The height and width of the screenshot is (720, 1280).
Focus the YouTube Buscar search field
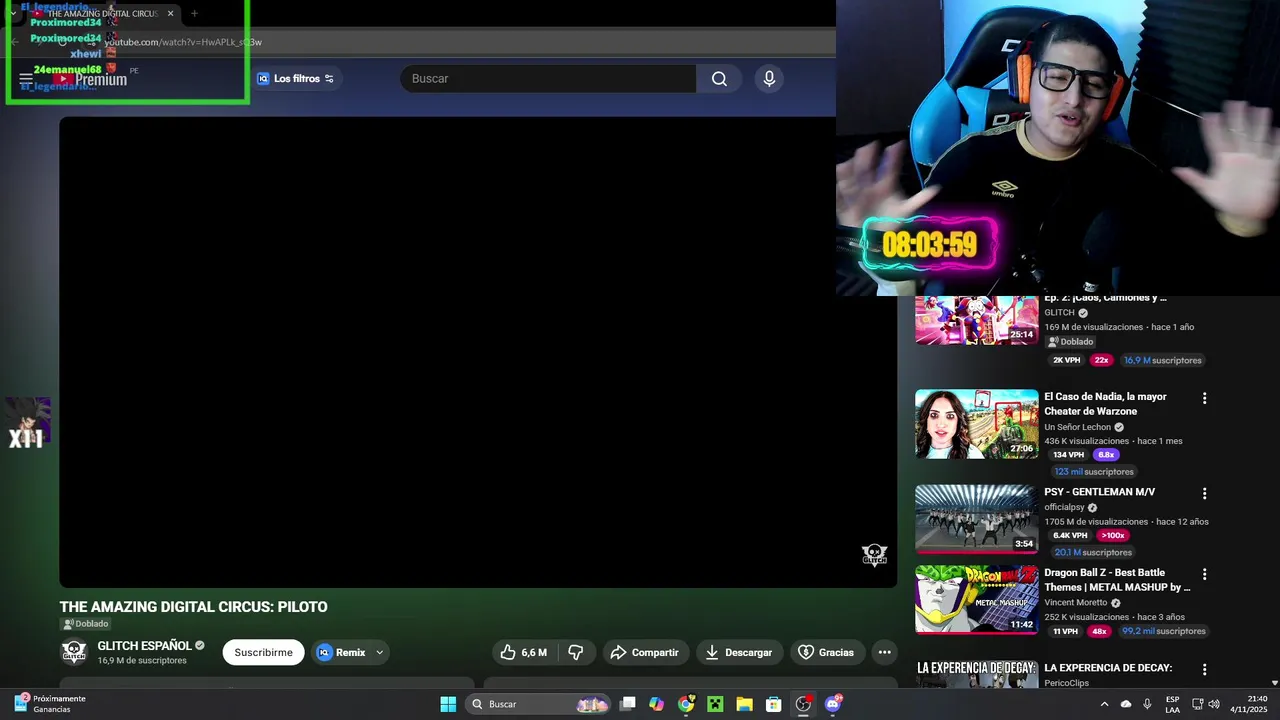click(x=548, y=79)
